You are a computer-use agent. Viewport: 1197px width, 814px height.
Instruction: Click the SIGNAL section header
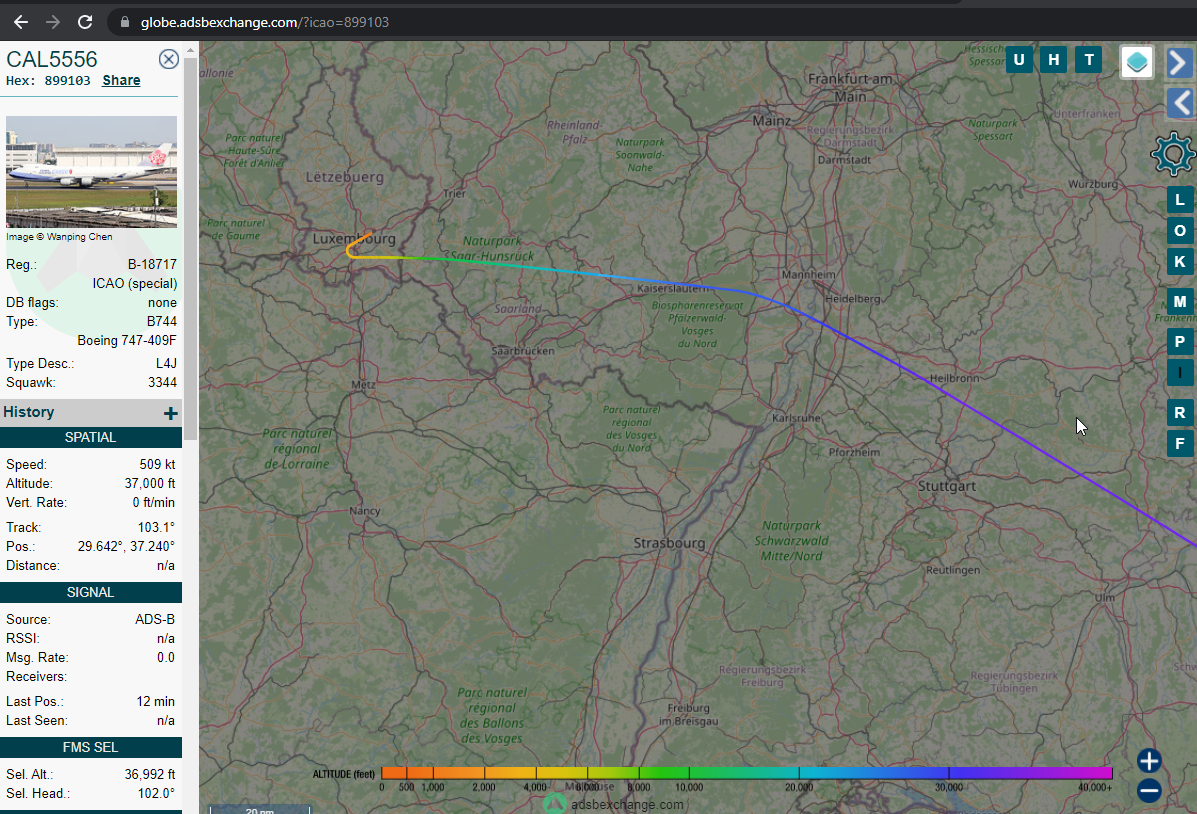coord(91,593)
